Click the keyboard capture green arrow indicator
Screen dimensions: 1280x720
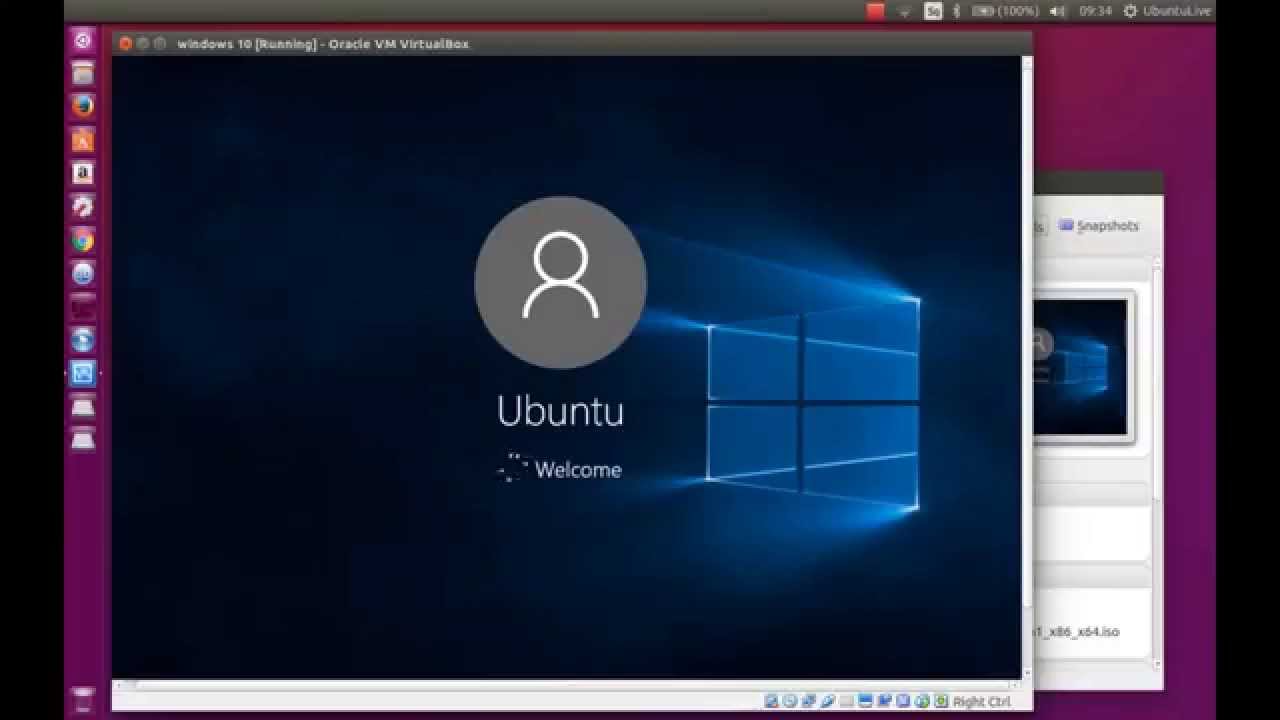[940, 701]
